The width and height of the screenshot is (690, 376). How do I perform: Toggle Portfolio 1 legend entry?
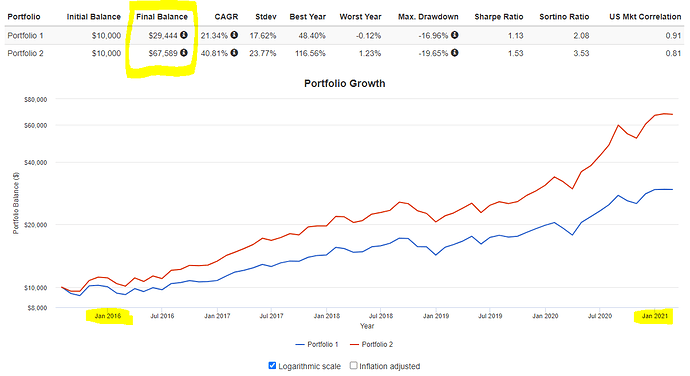pyautogui.click(x=317, y=344)
